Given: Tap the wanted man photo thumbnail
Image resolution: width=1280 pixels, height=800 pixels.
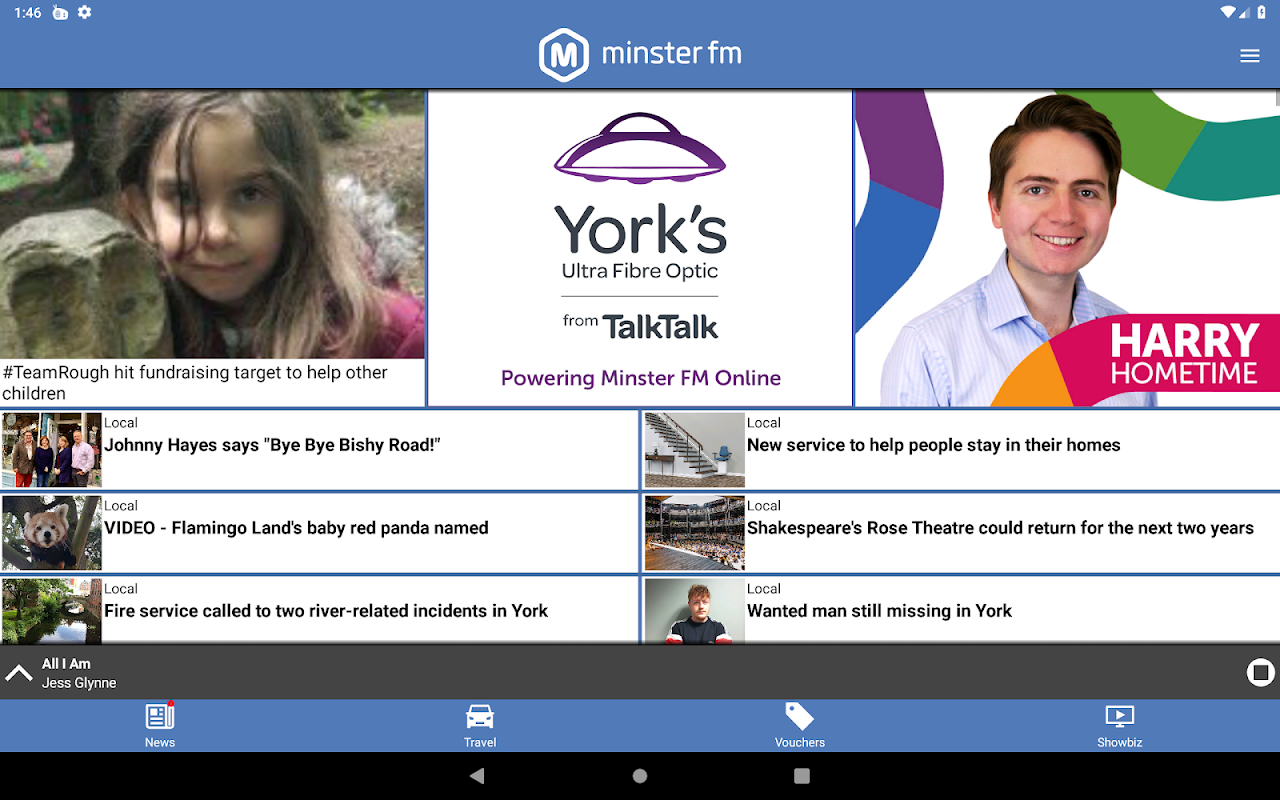Looking at the screenshot, I should click(695, 611).
